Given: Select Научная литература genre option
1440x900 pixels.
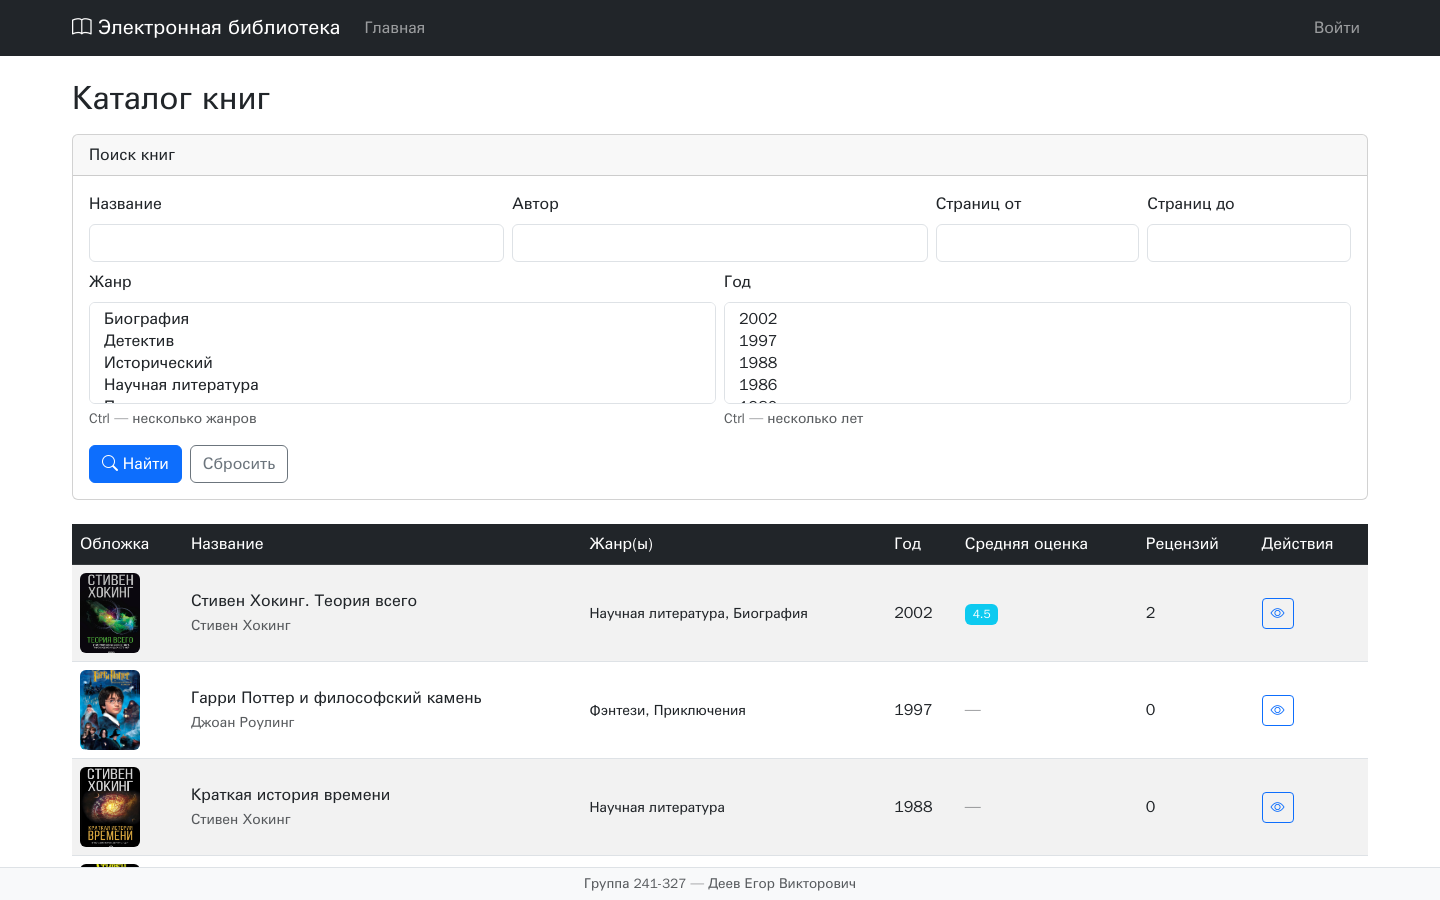Looking at the screenshot, I should [x=402, y=385].
